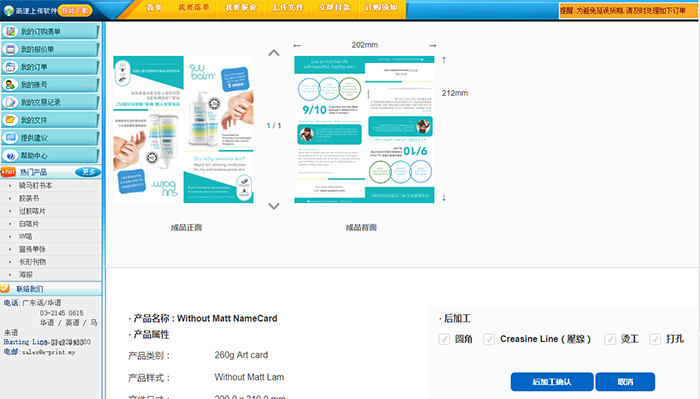Click the Without Matt Lam value

[x=249, y=377]
